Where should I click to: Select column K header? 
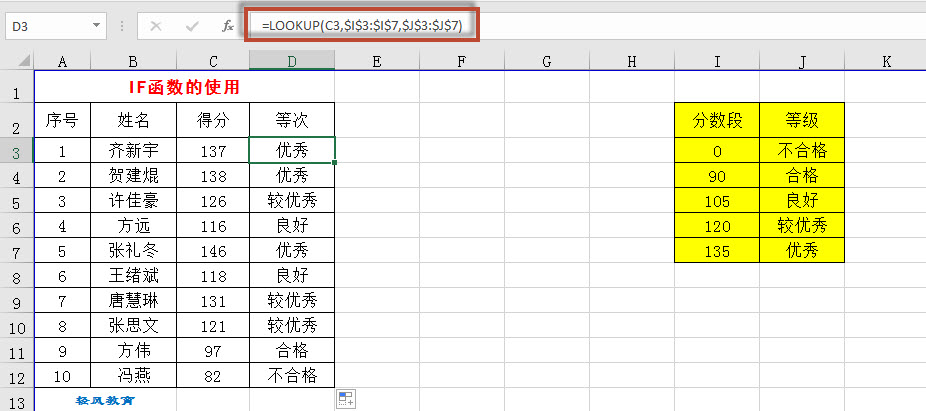point(886,61)
